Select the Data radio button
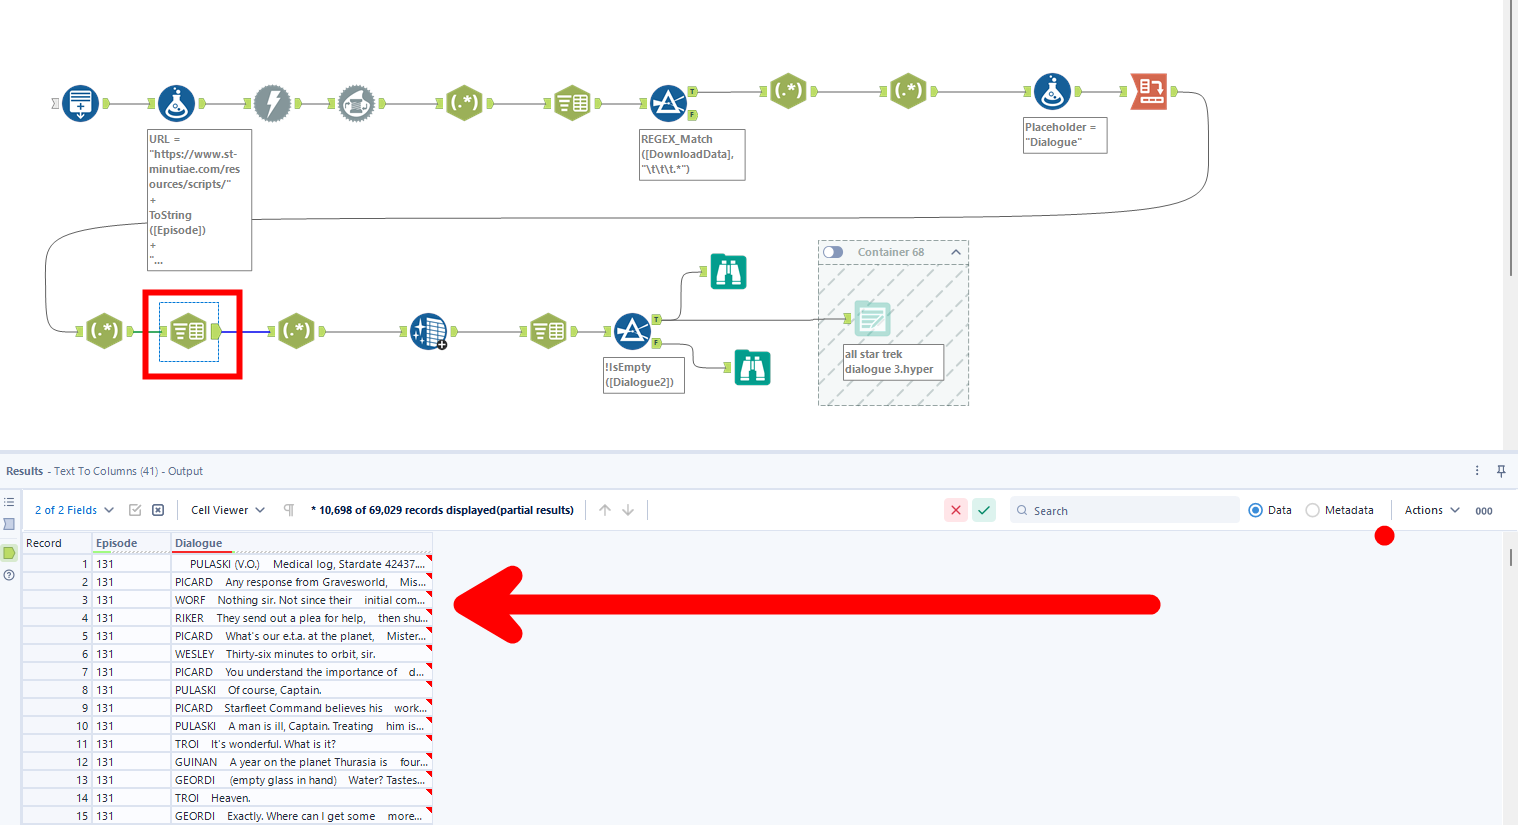Image resolution: width=1518 pixels, height=825 pixels. coord(1256,510)
